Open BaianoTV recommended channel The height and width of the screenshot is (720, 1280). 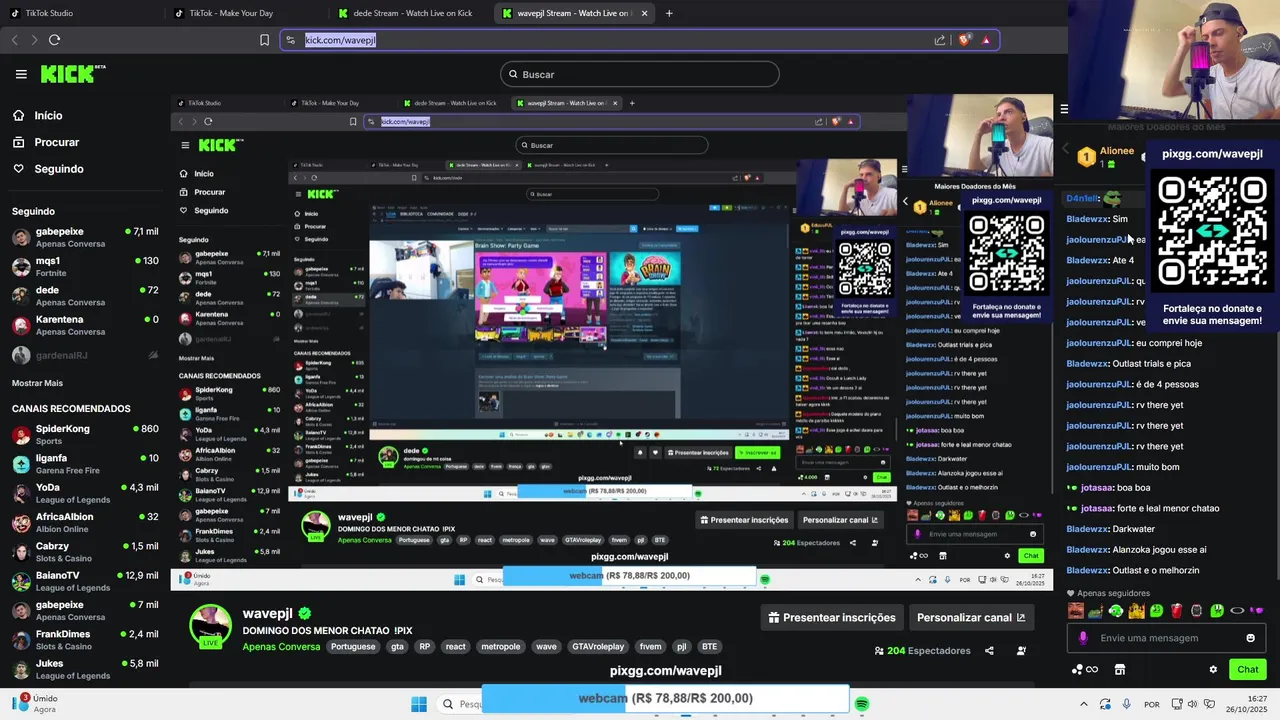85,581
